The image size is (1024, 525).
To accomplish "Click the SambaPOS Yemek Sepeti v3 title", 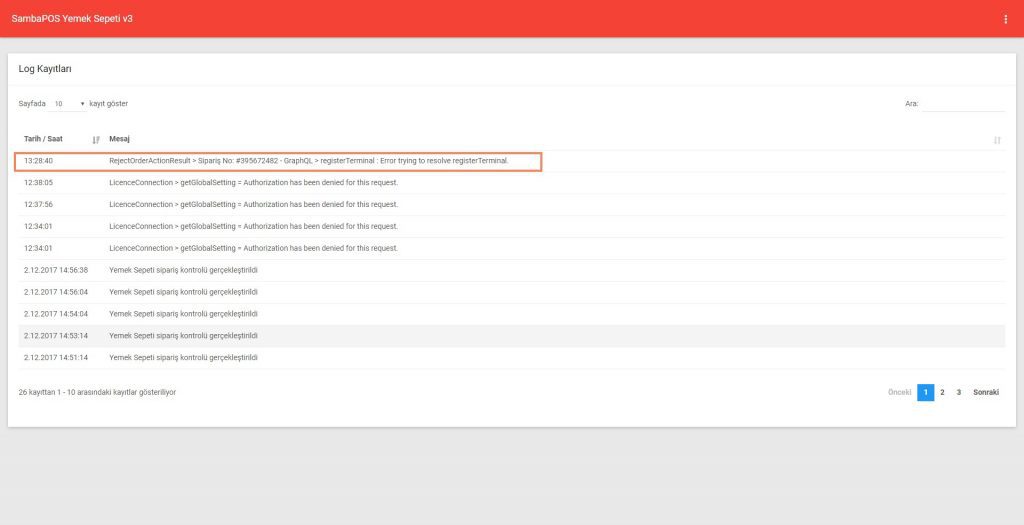I will (72, 19).
